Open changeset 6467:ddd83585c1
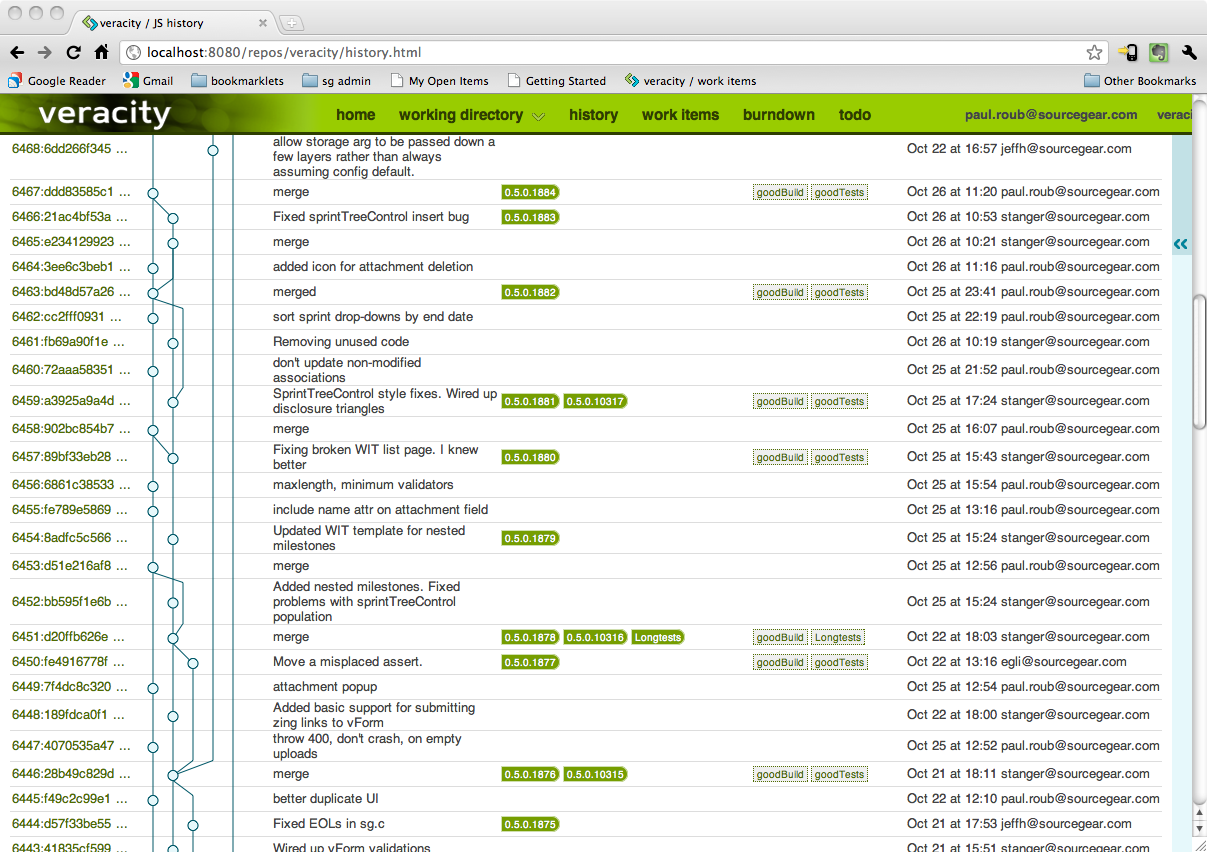The width and height of the screenshot is (1207, 852). [70, 192]
